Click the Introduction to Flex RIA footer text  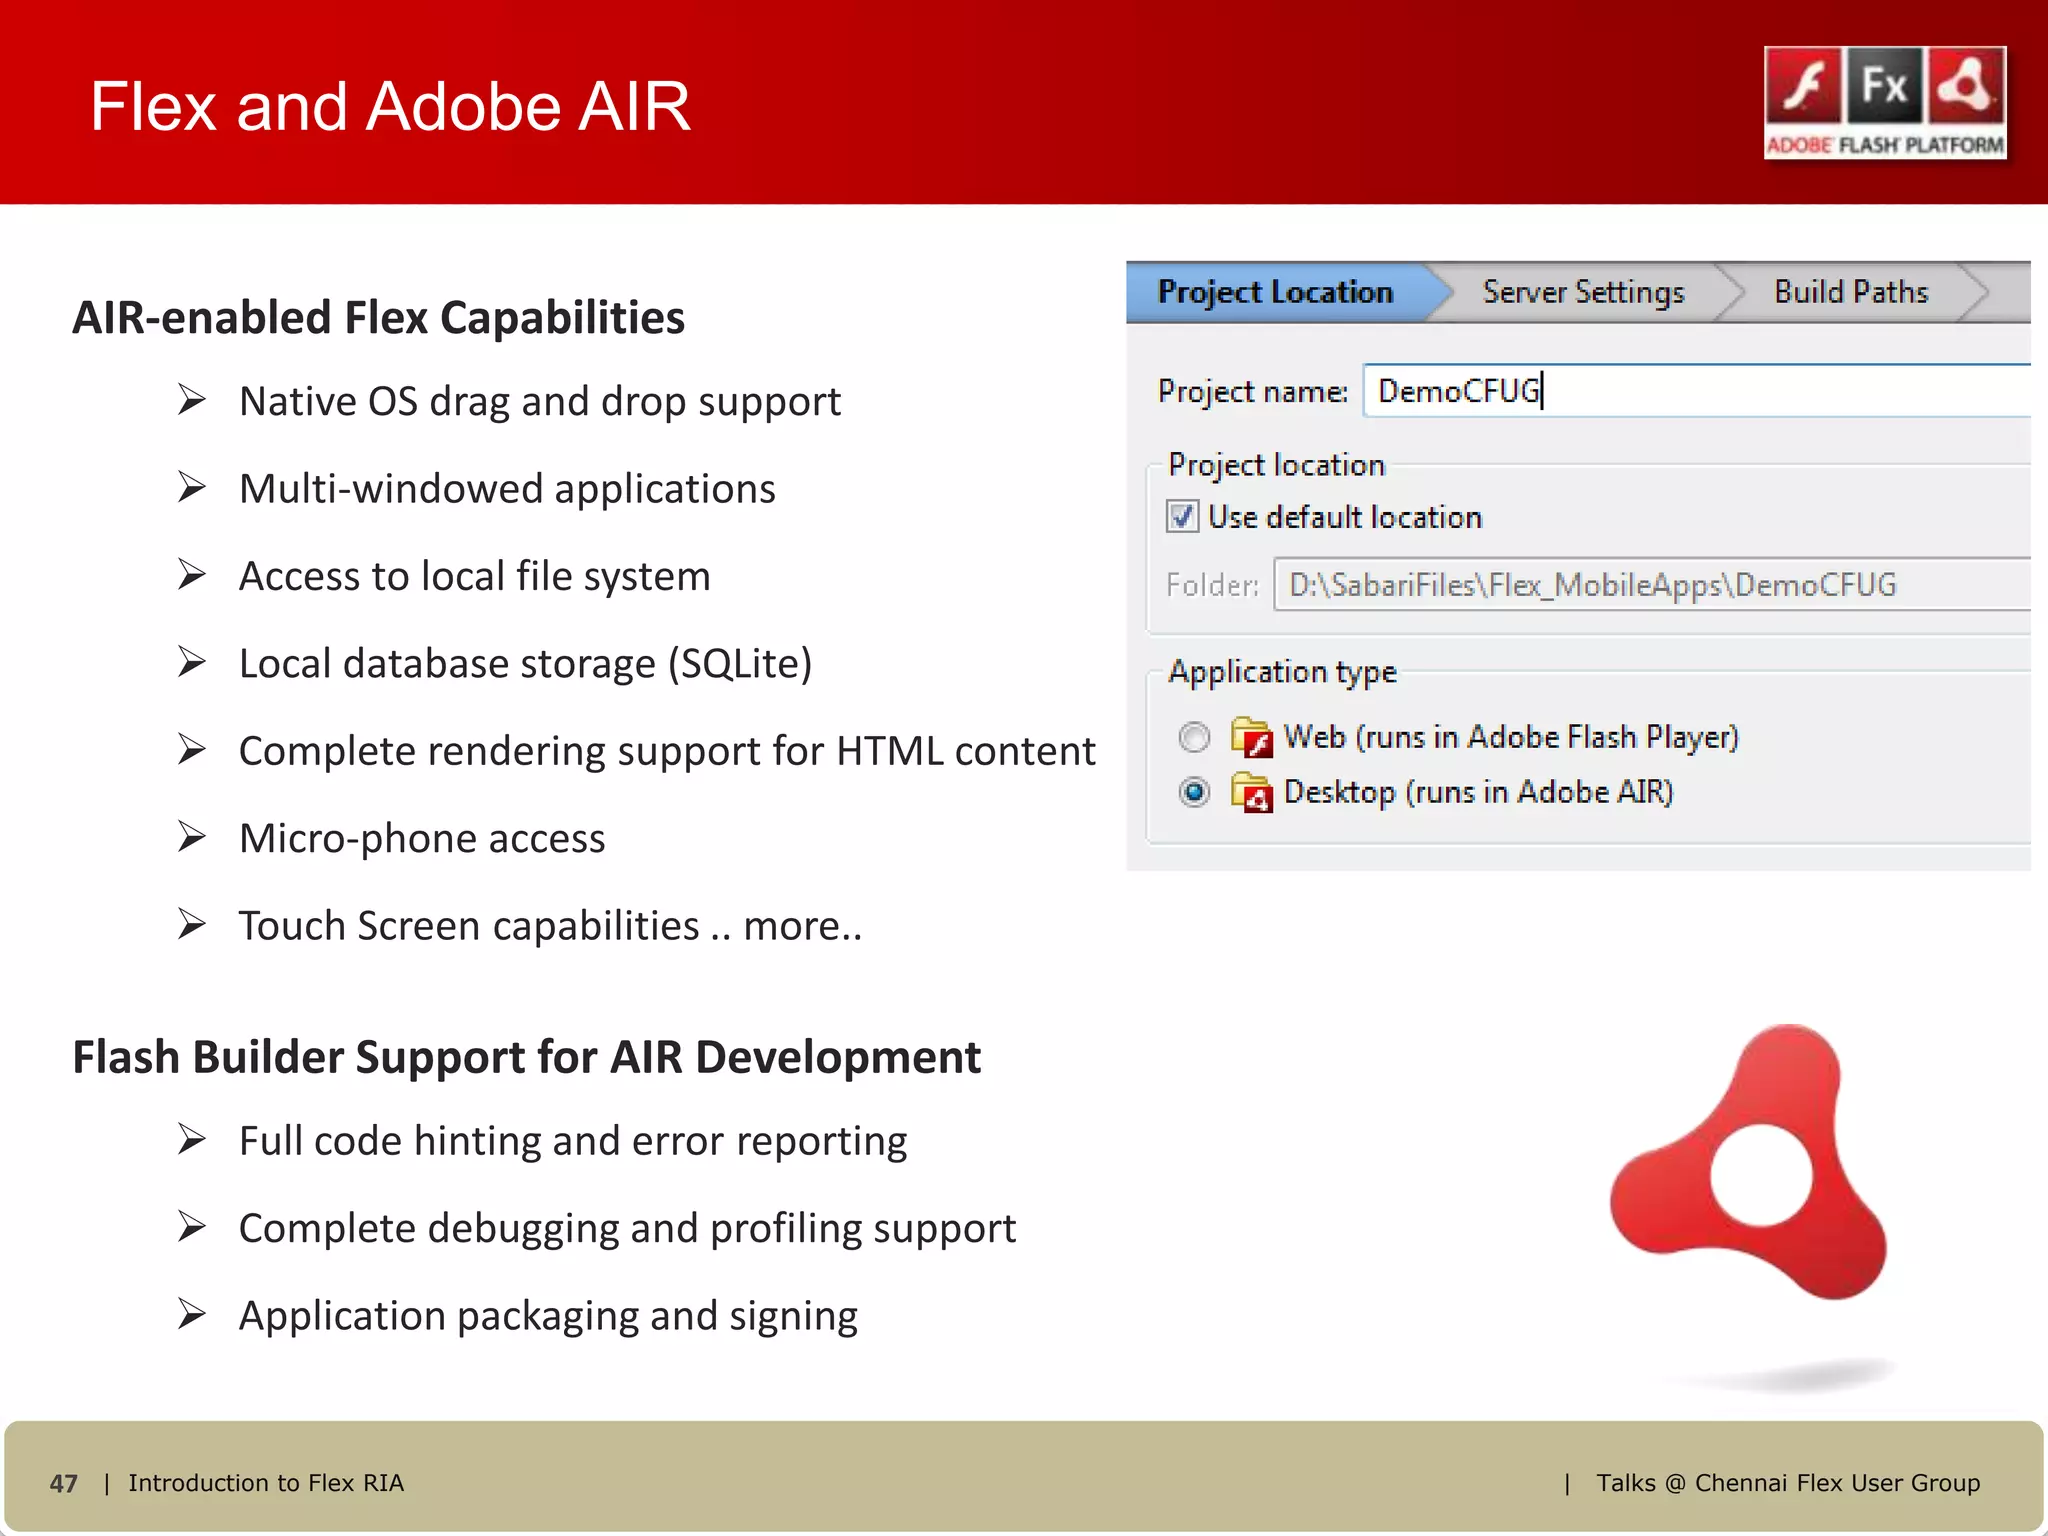[266, 1483]
